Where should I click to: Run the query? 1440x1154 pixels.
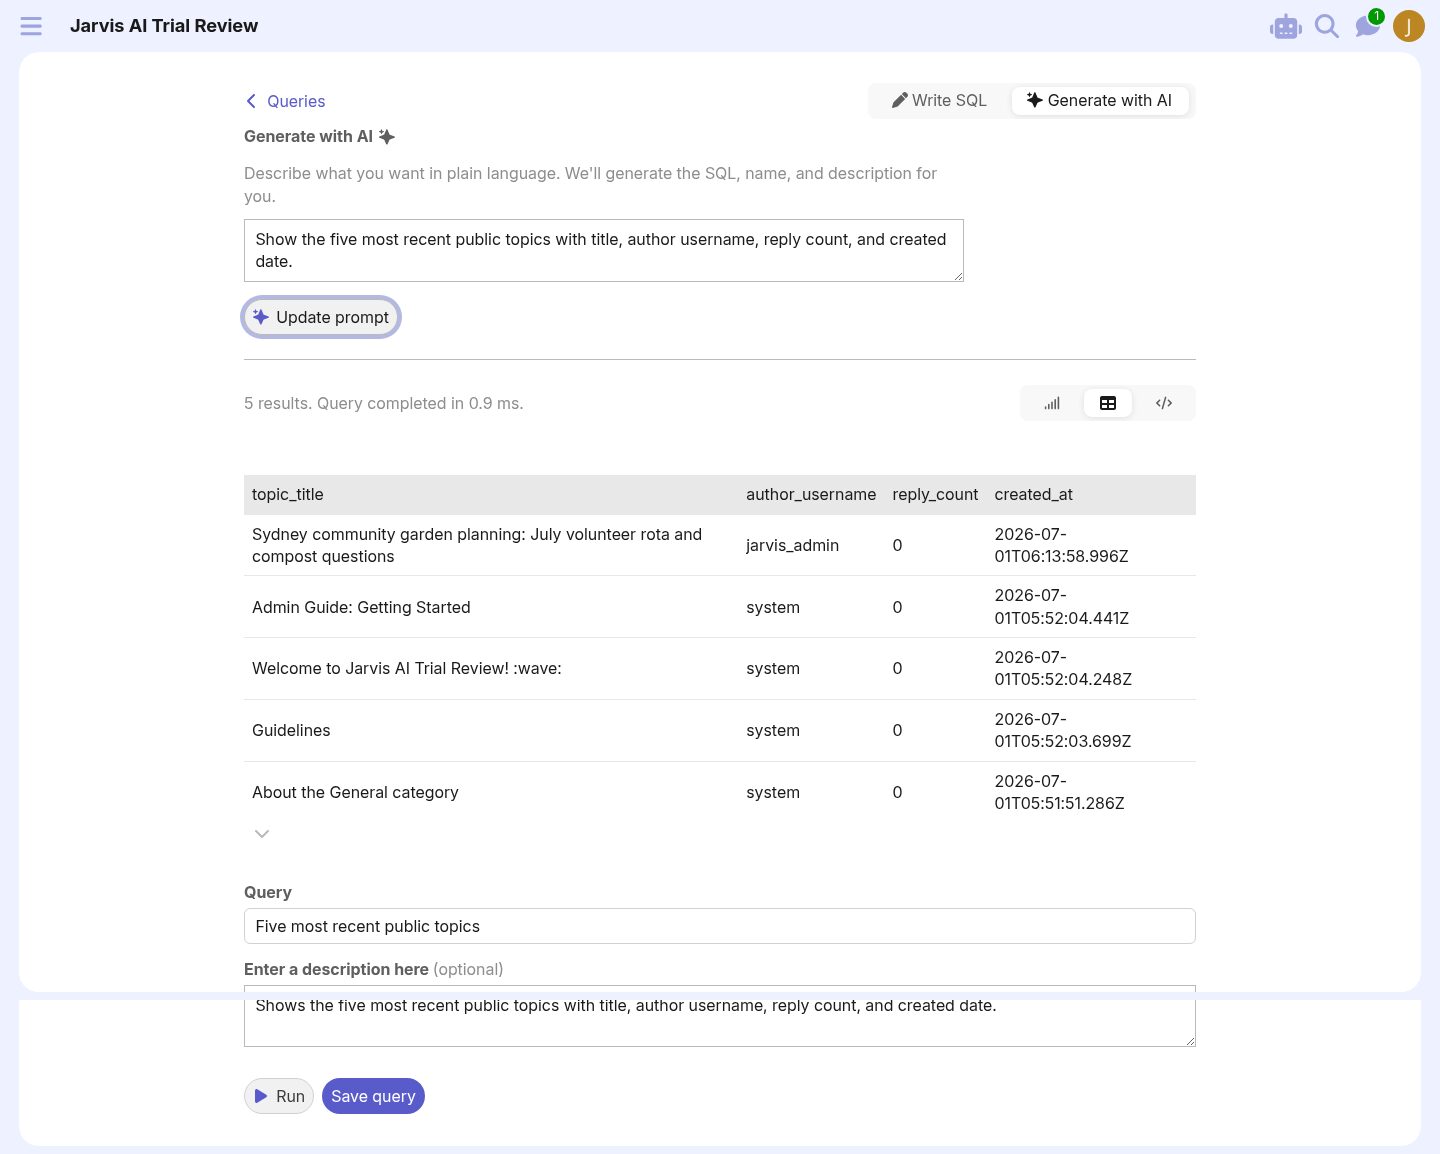279,1096
